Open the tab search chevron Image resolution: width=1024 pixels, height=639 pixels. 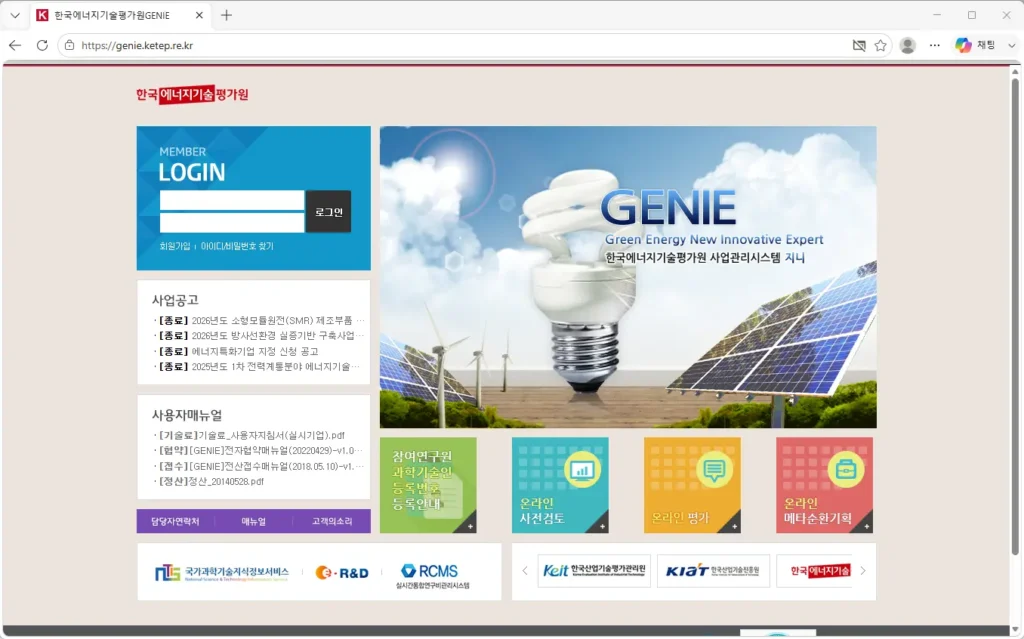(x=15, y=15)
